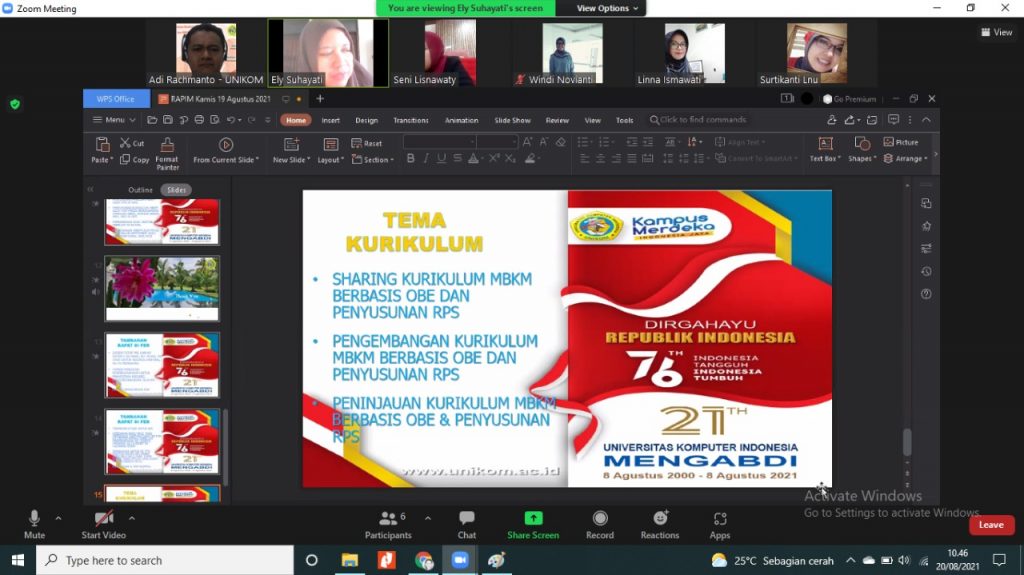The width and height of the screenshot is (1024, 575).
Task: Click the Reset slide icon
Action: point(357,143)
